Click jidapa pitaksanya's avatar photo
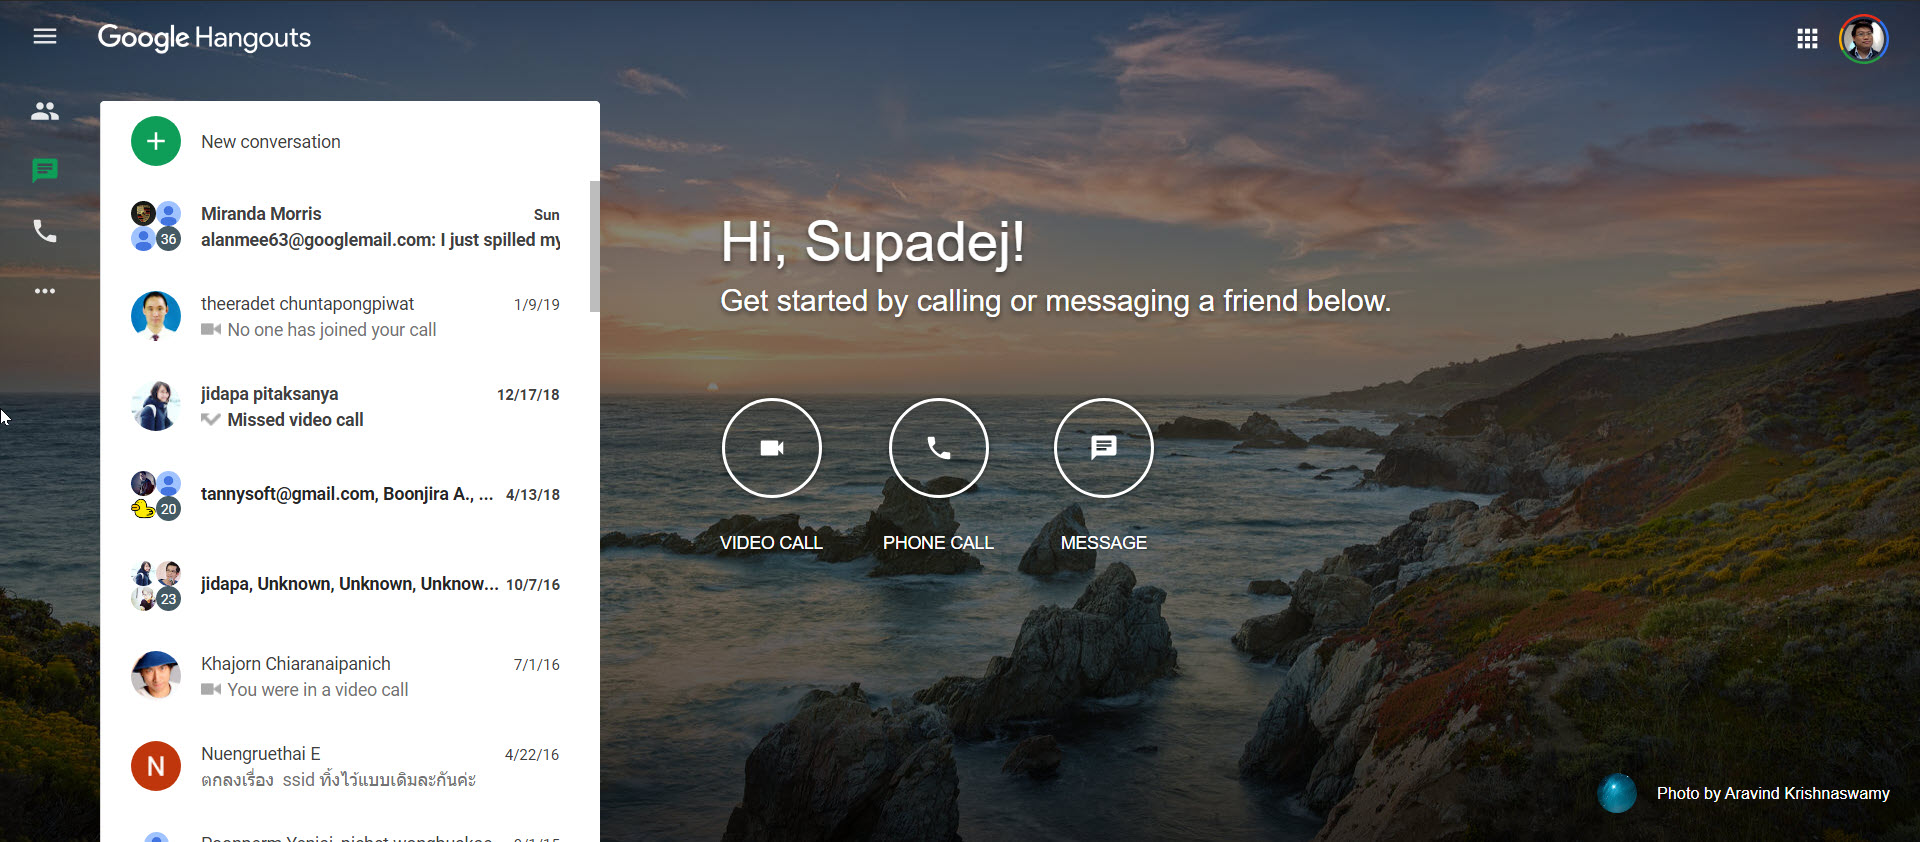The height and width of the screenshot is (842, 1920). tap(156, 406)
